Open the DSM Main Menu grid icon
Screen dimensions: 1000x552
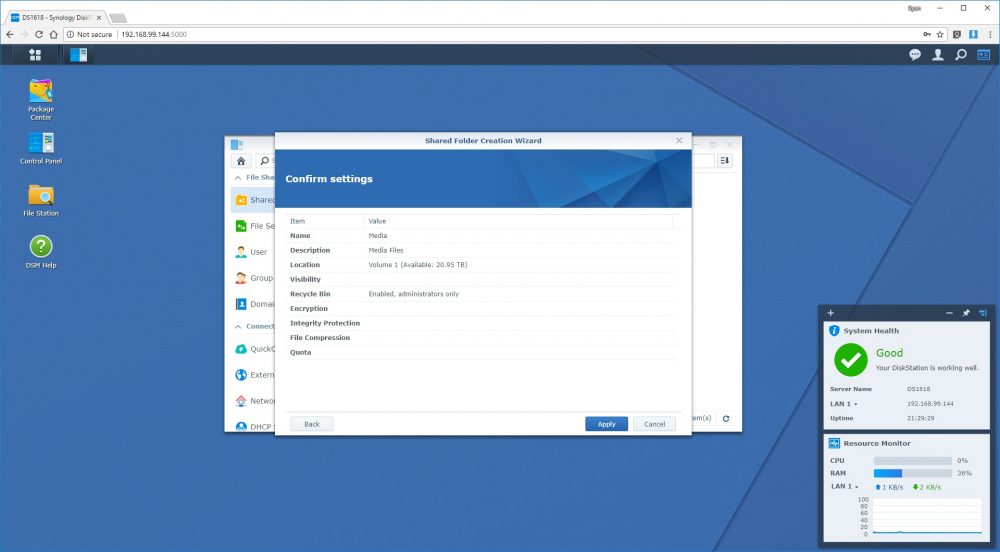coord(35,55)
